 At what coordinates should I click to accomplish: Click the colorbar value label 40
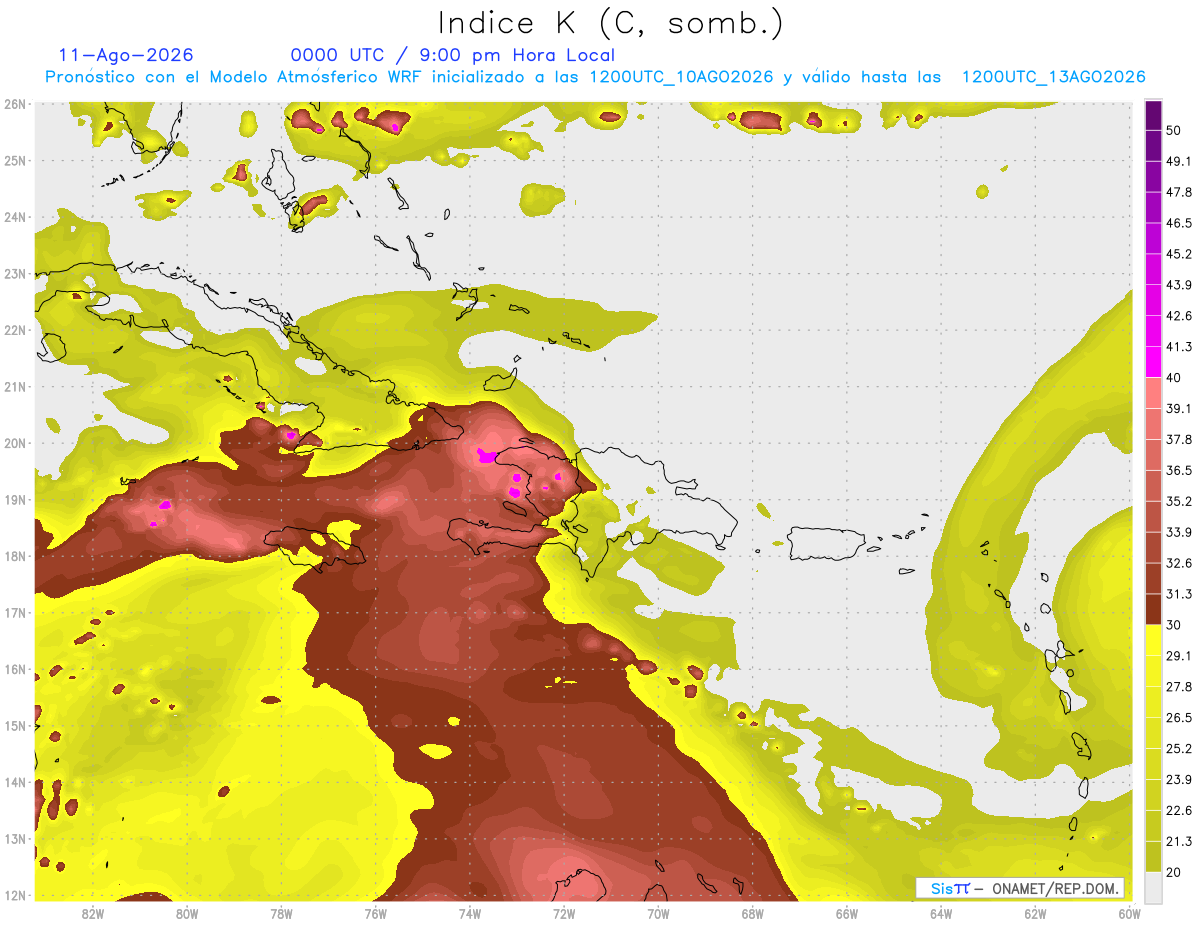[1174, 377]
